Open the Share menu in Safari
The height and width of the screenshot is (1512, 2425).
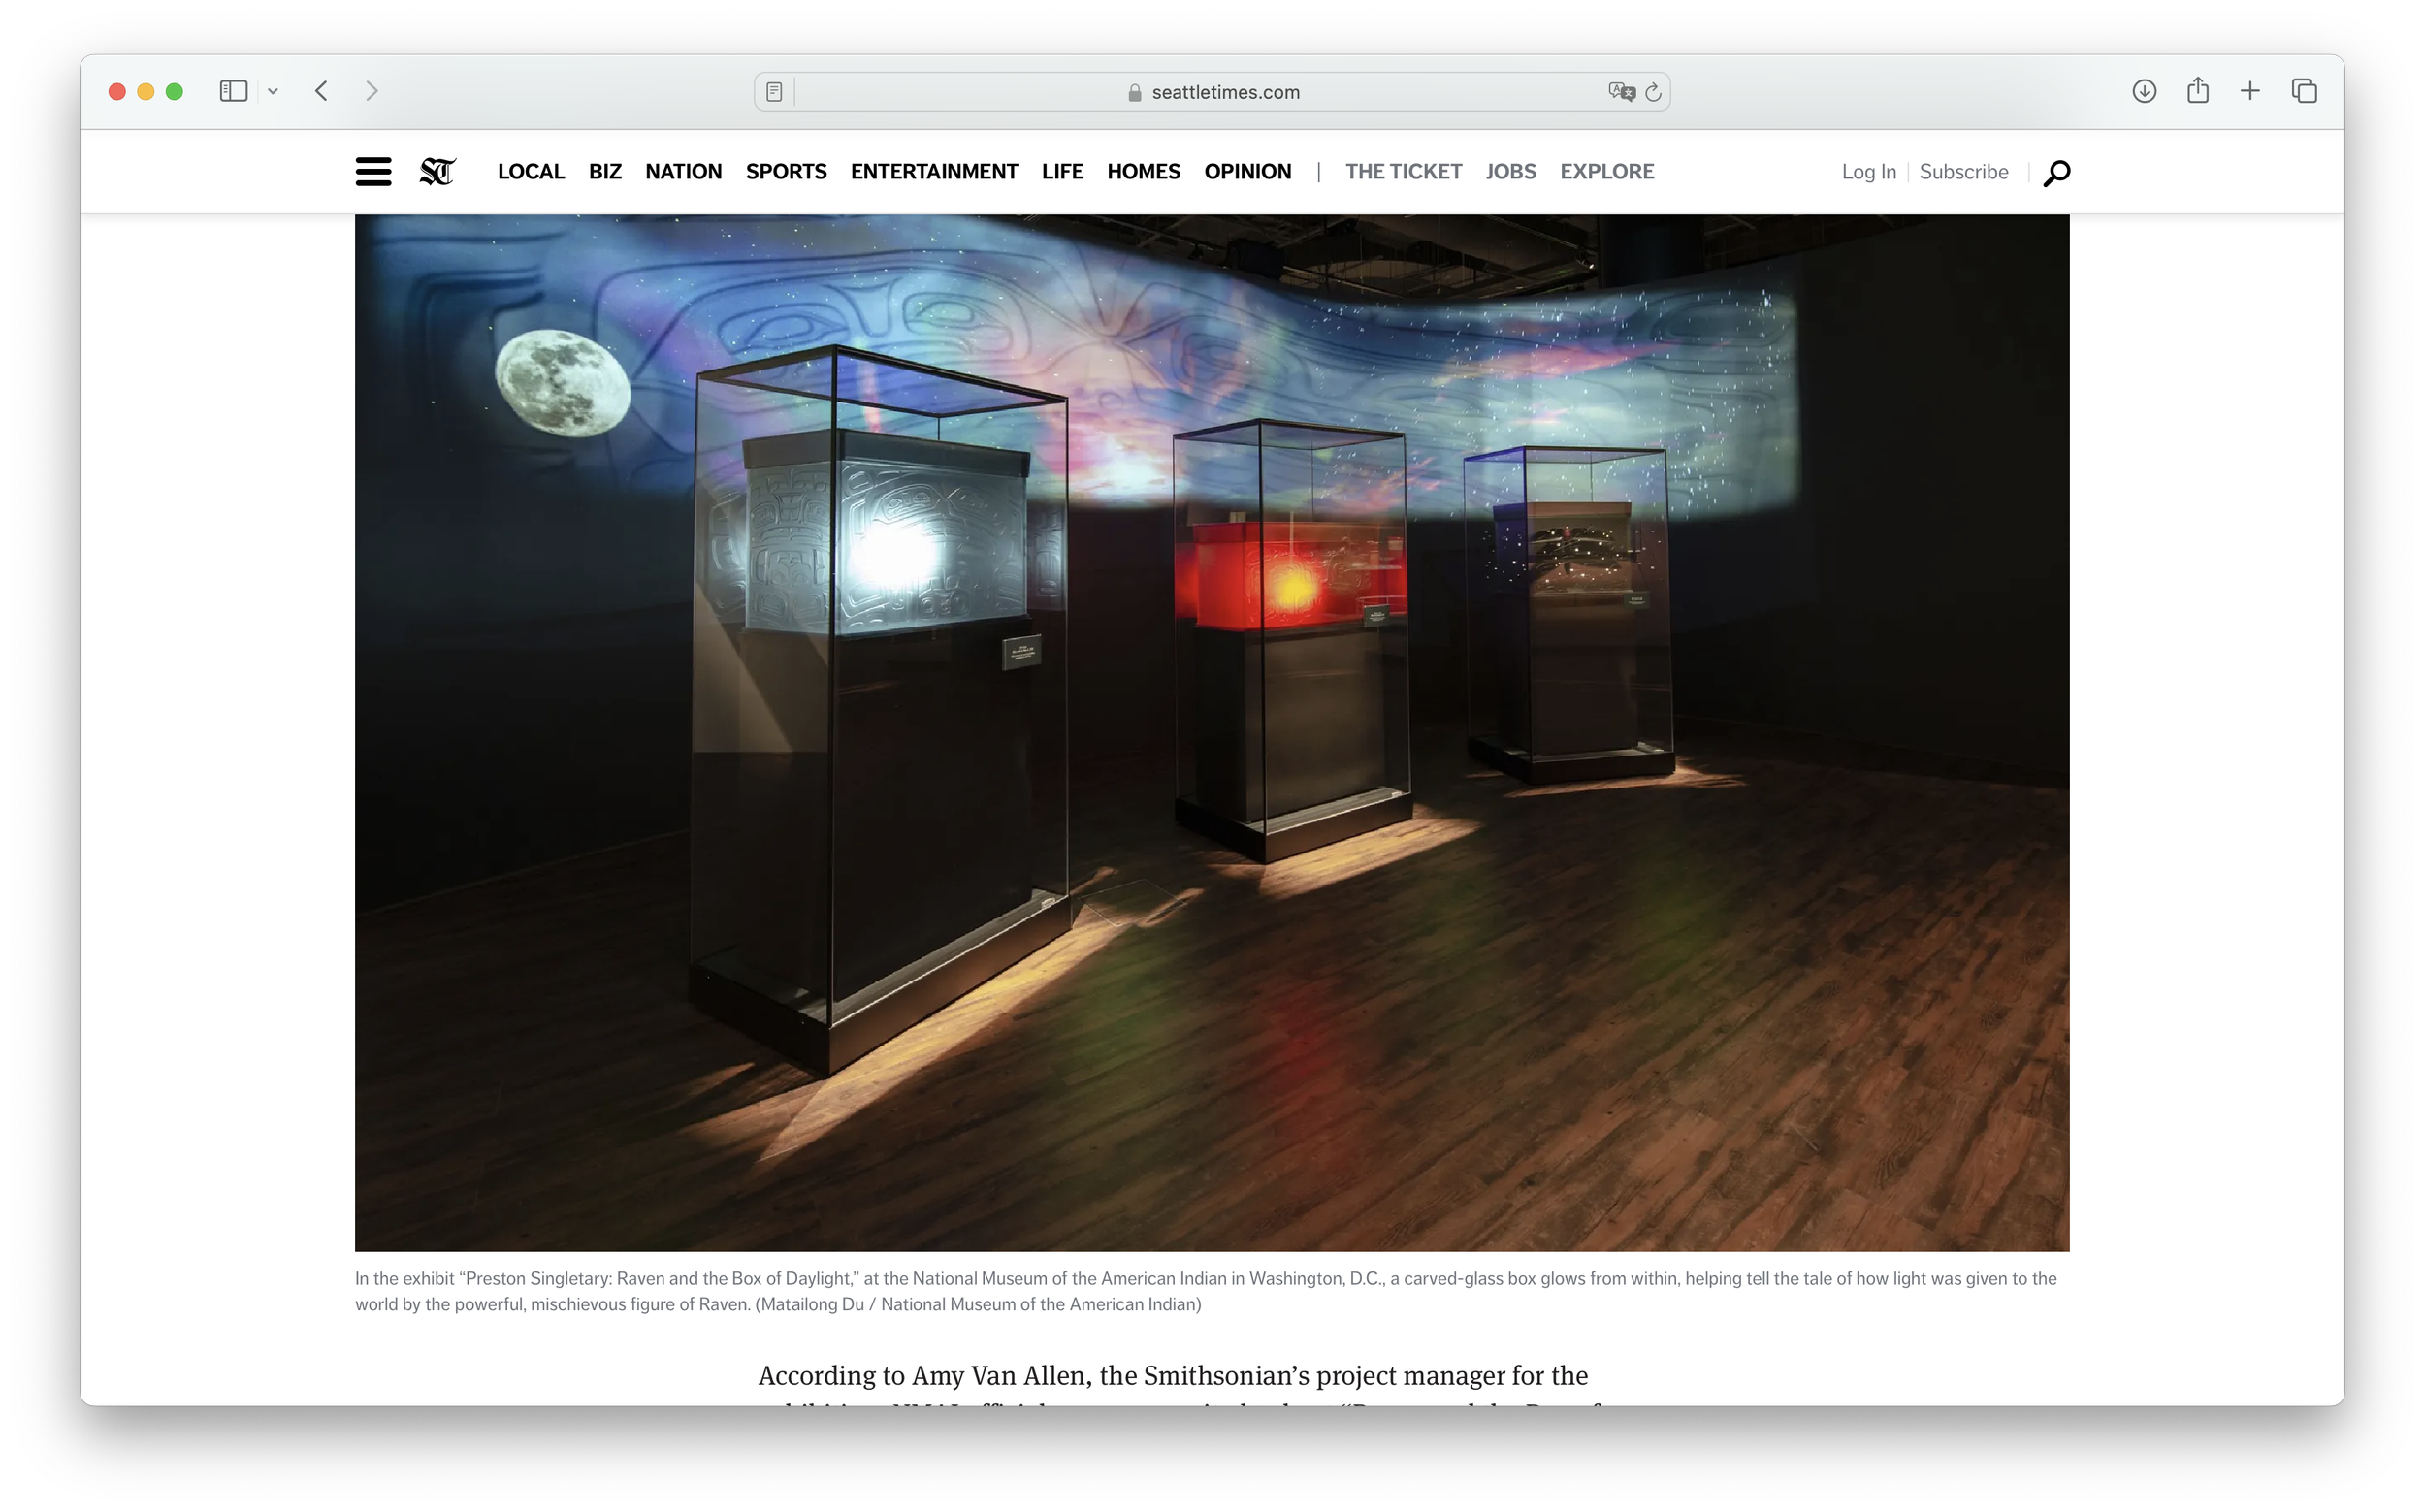(2197, 91)
